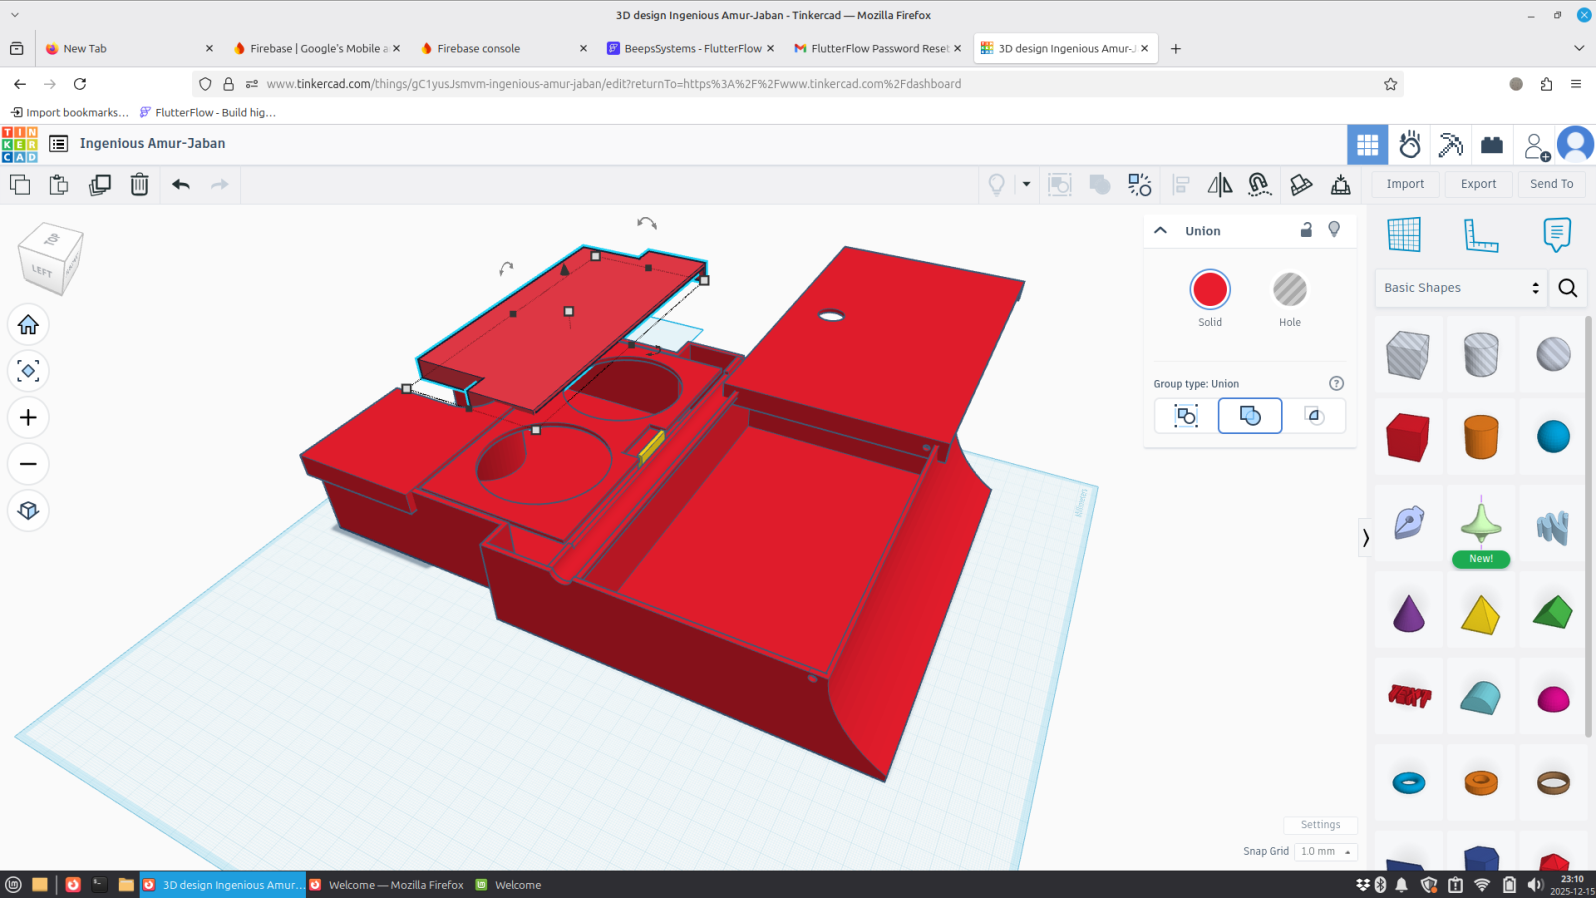
Task: Toggle visibility lightbulb in Union panel
Action: click(1334, 230)
